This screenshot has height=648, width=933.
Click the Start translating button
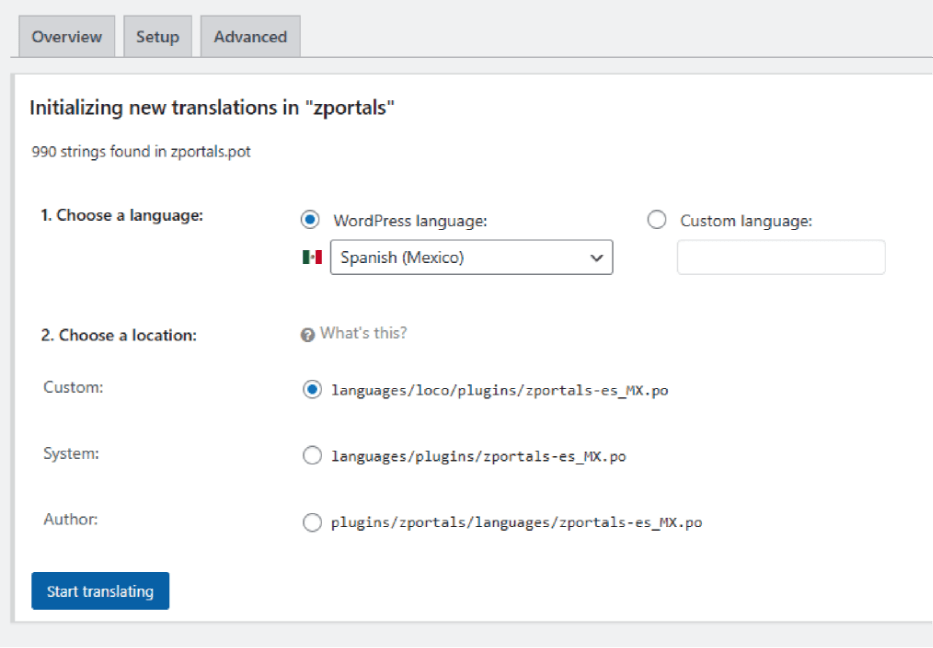[101, 591]
